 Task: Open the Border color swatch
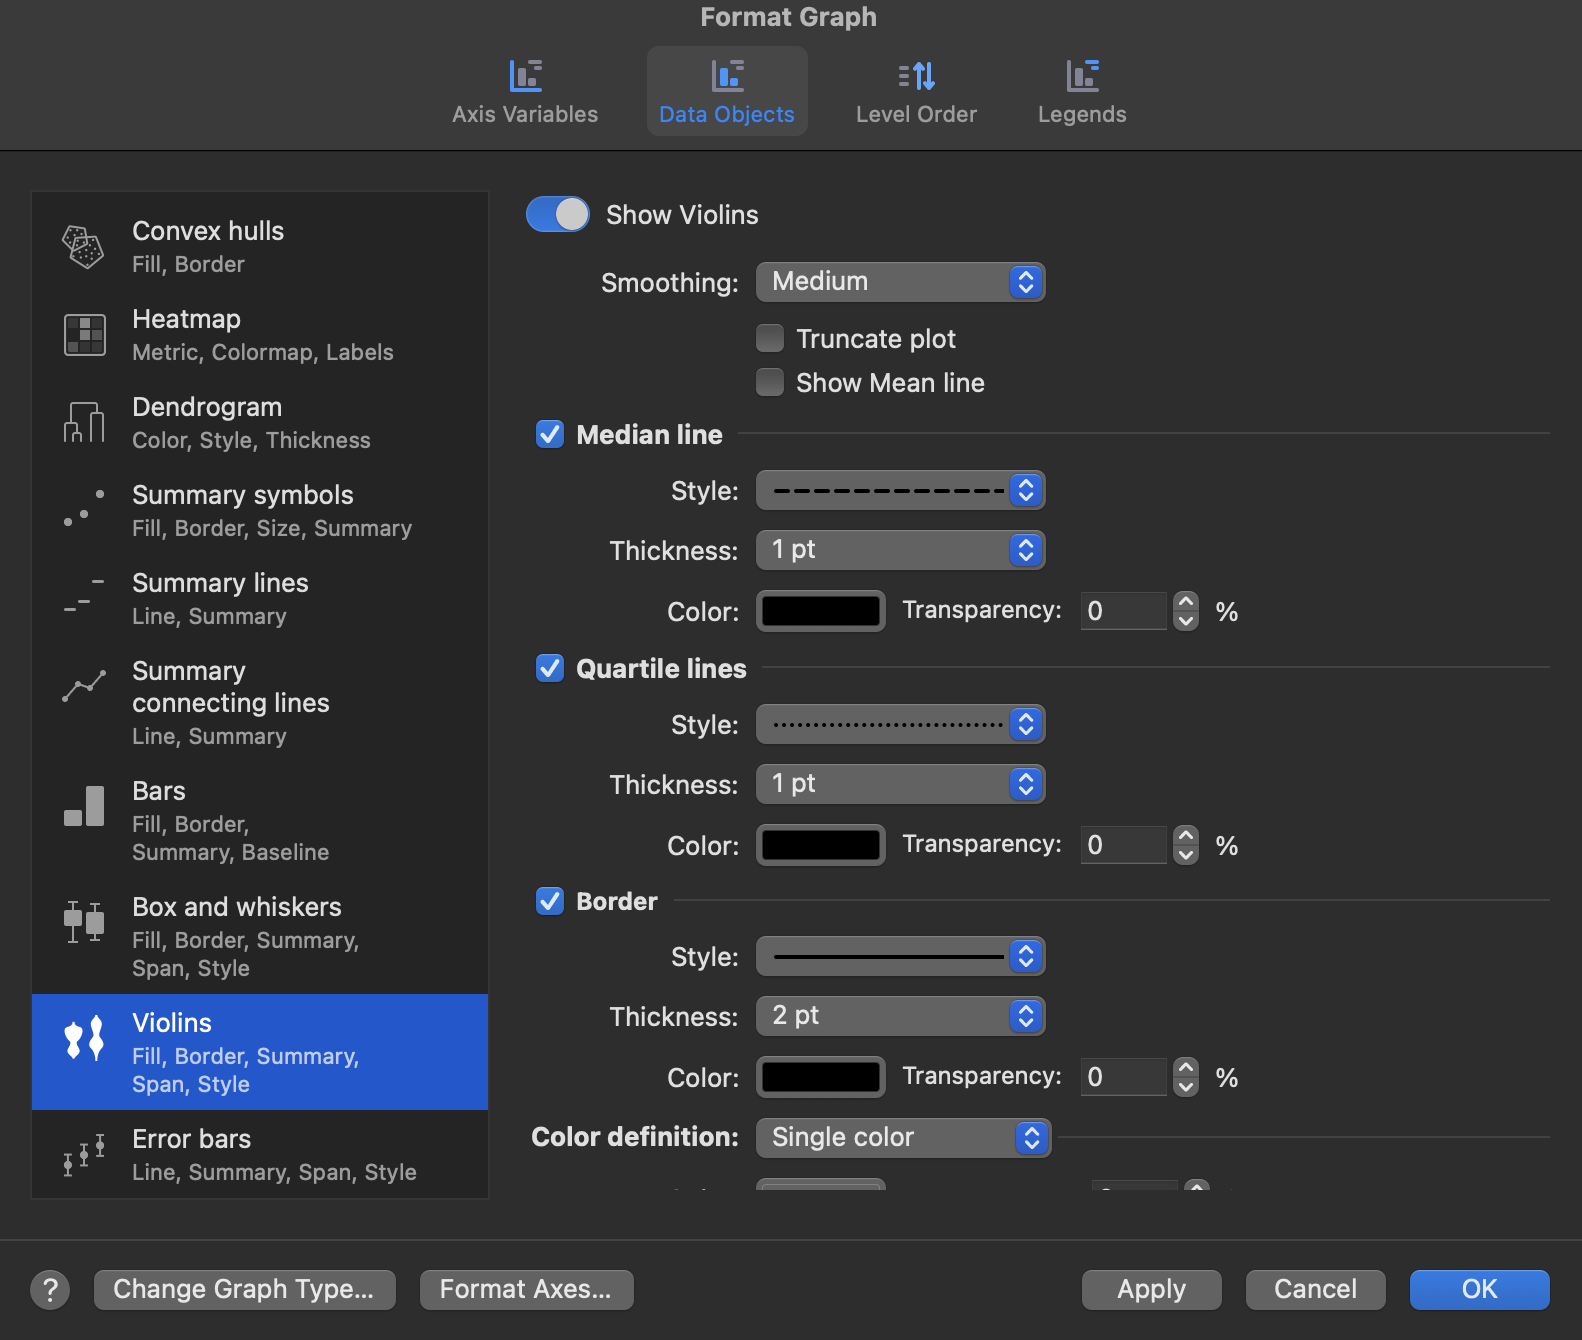click(821, 1077)
